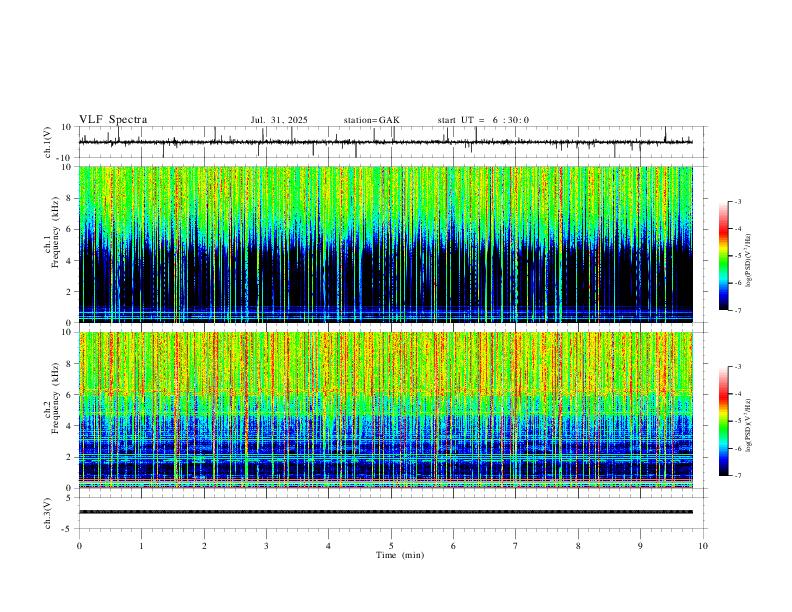Image resolution: width=792 pixels, height=612 pixels.
Task: Click time axis tick label "8"
Action: 578,546
